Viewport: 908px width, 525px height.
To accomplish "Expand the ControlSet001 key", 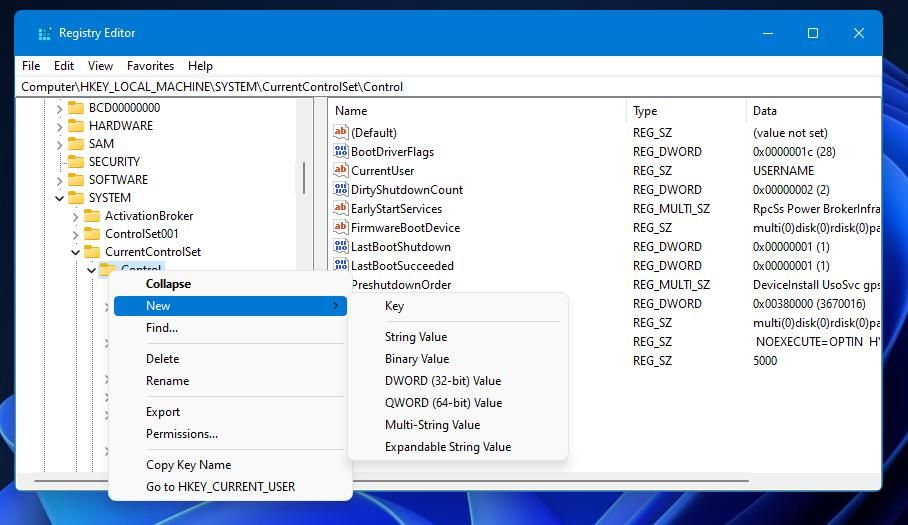I will (75, 234).
